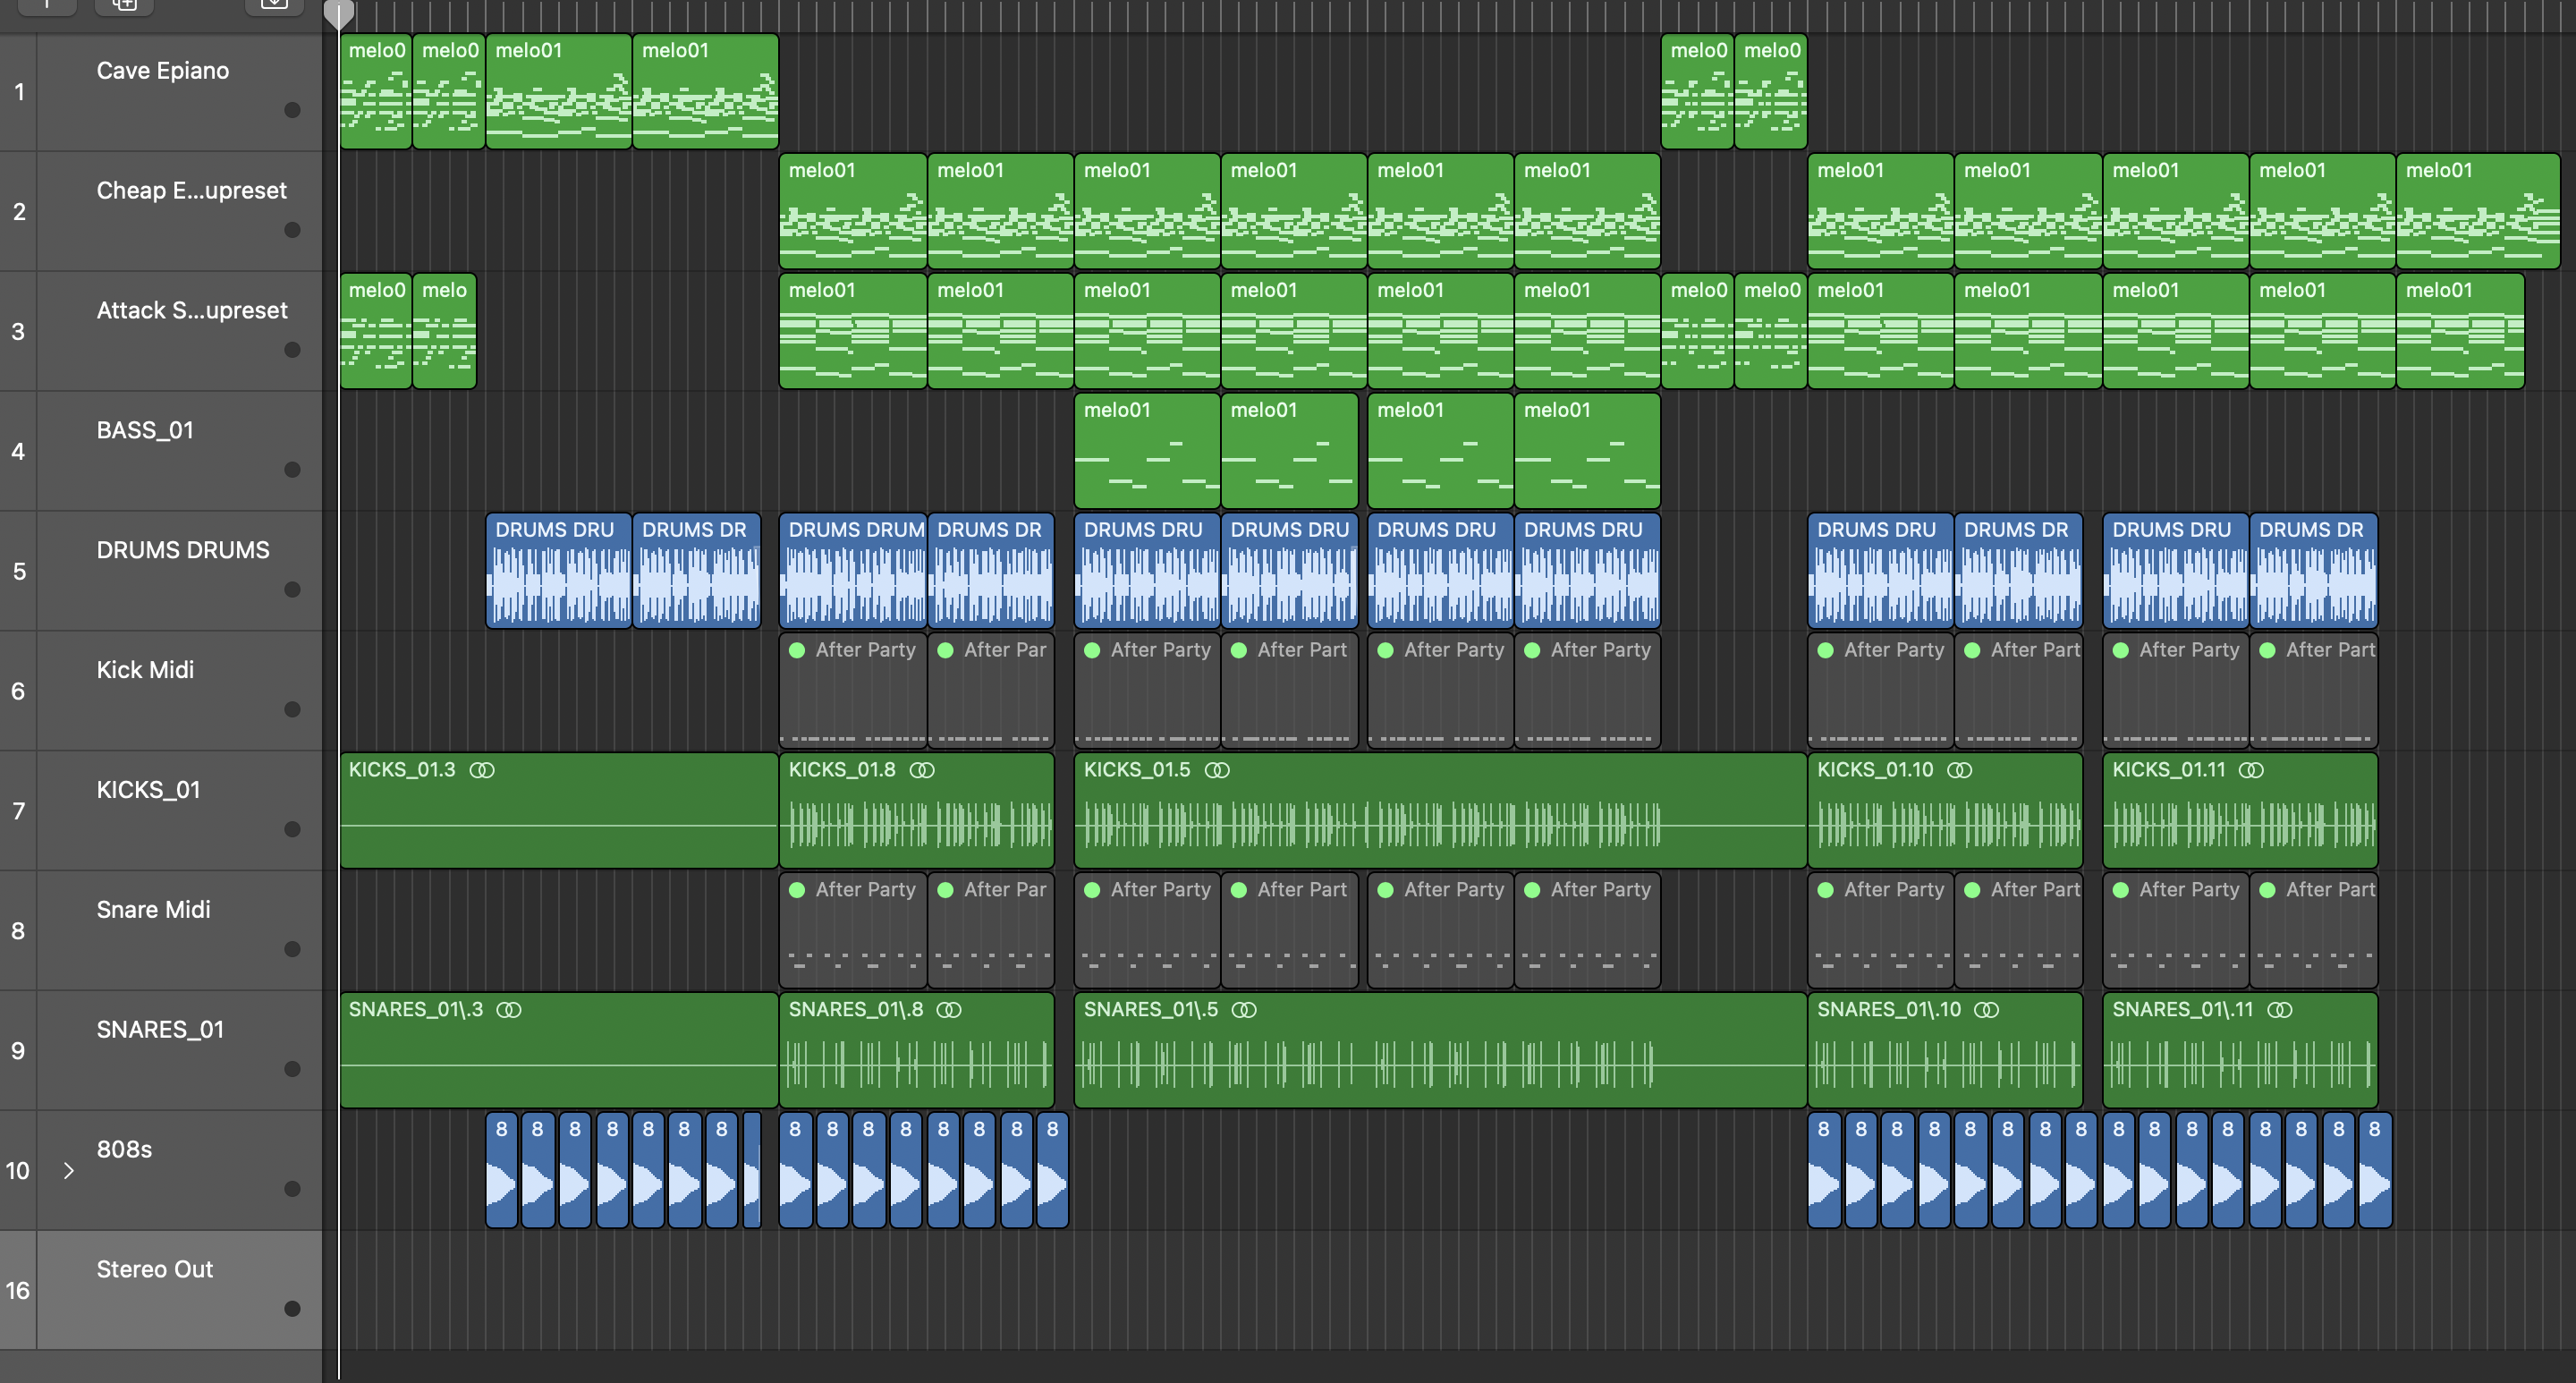Select the KICKS_01.8 audio region
Screen dimensions: 2576x1383
(x=916, y=810)
